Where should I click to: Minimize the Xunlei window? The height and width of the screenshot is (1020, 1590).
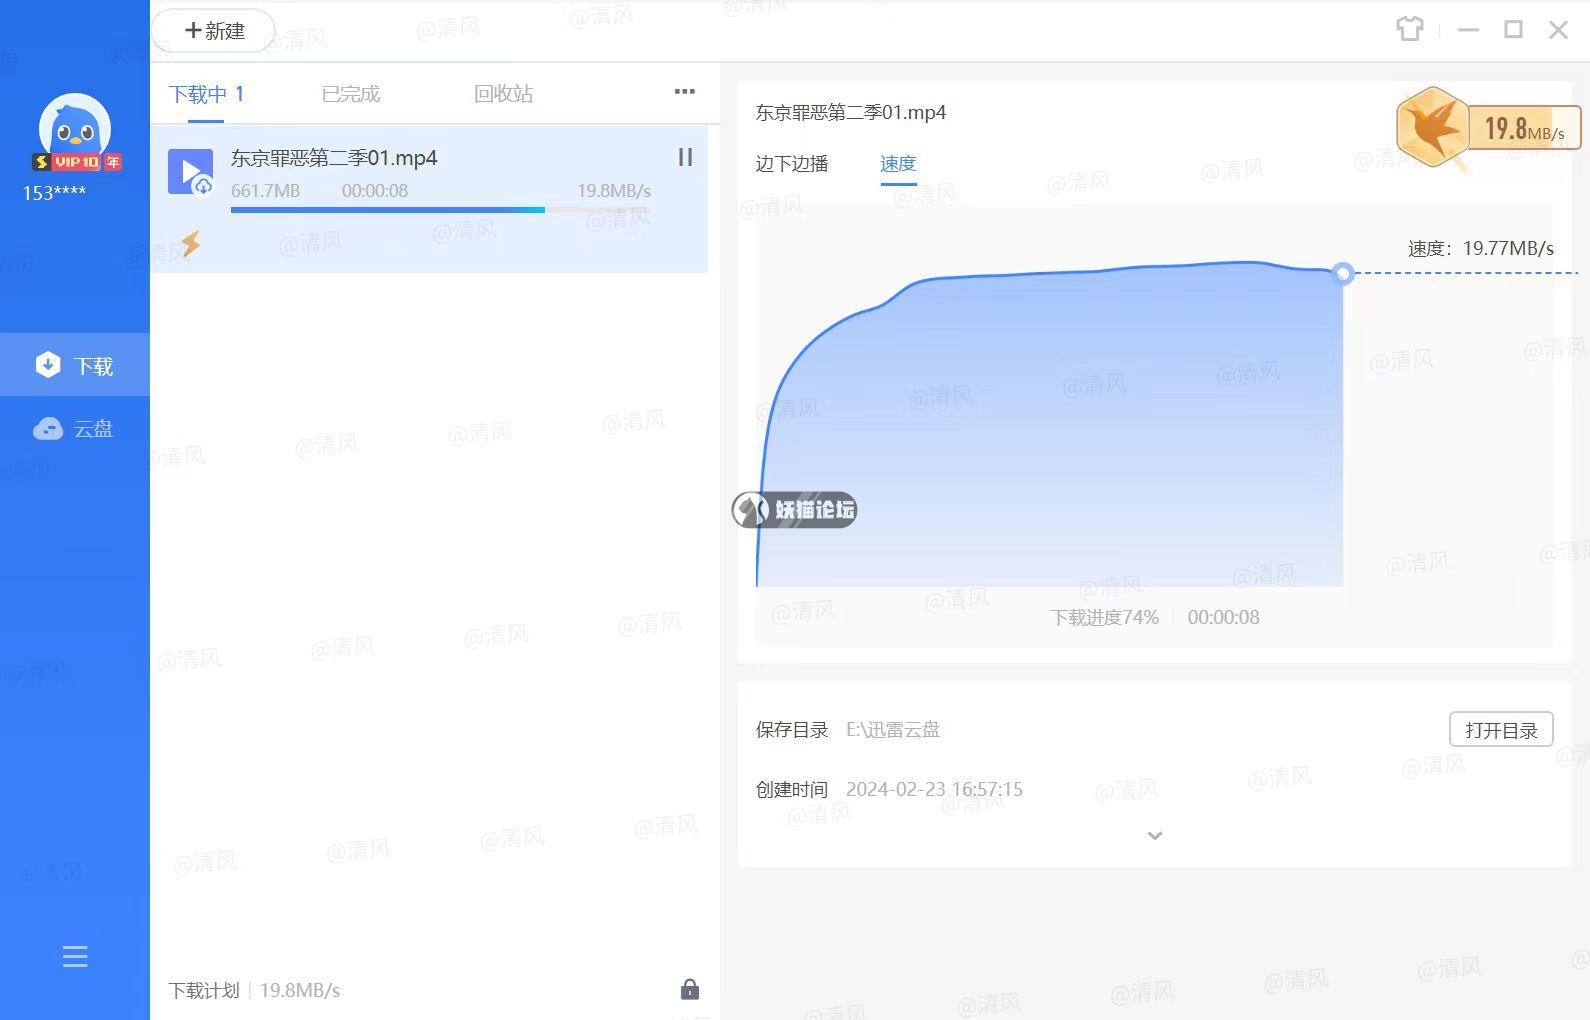pyautogui.click(x=1468, y=30)
